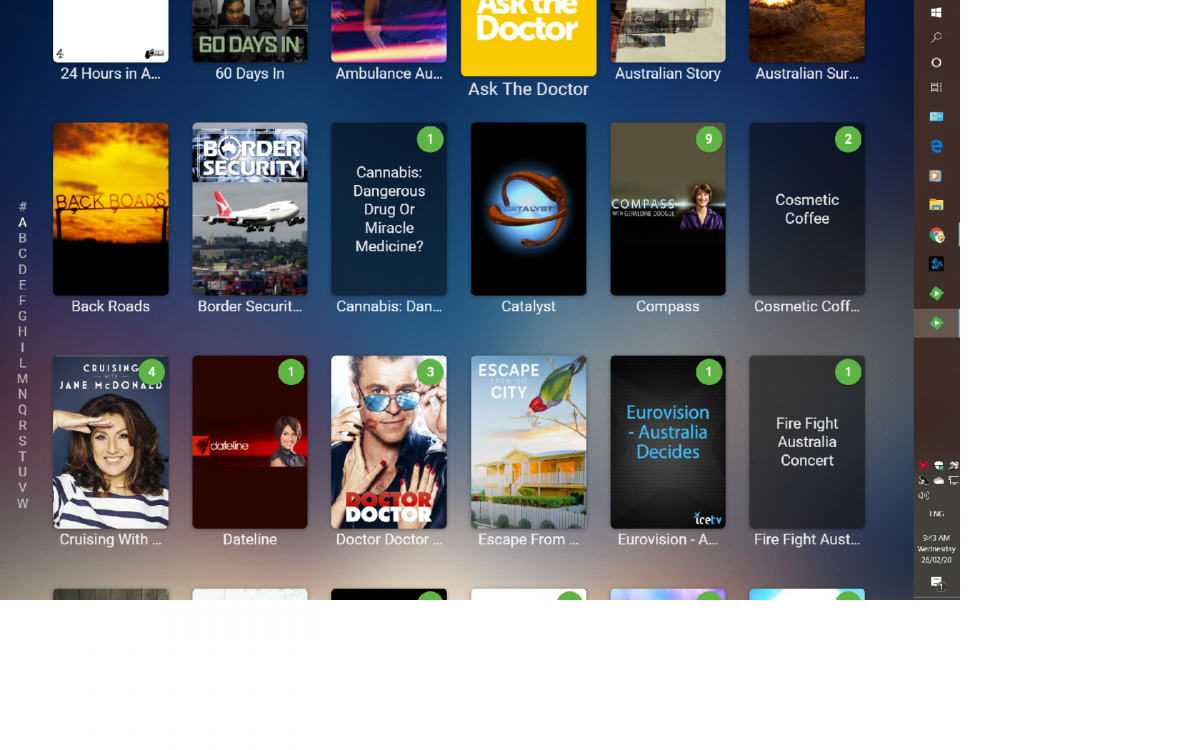Screen dimensions: 1200x750
Task: Open the Compass show poster
Action: (x=668, y=209)
